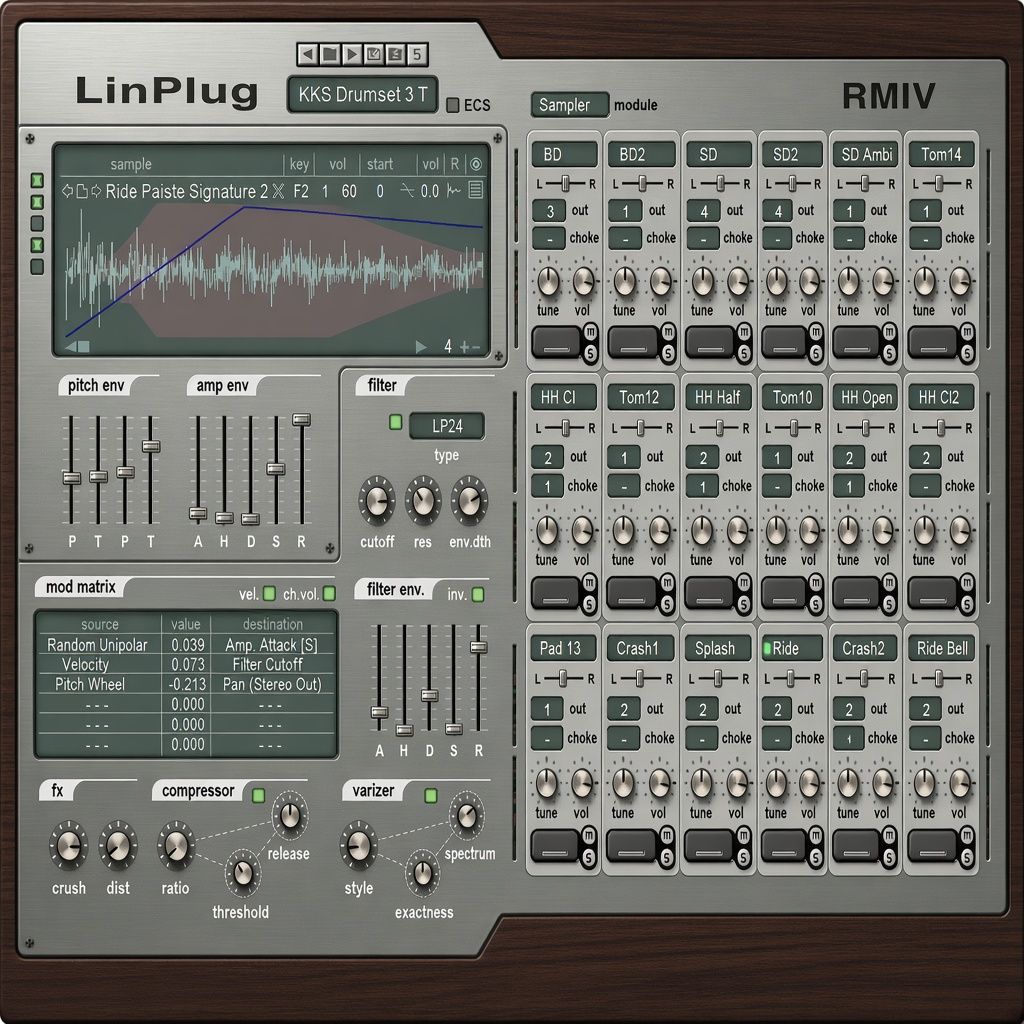Toggle the third (unlit) sample layer LED beside the waveform
1024x1024 pixels.
[x=37, y=223]
